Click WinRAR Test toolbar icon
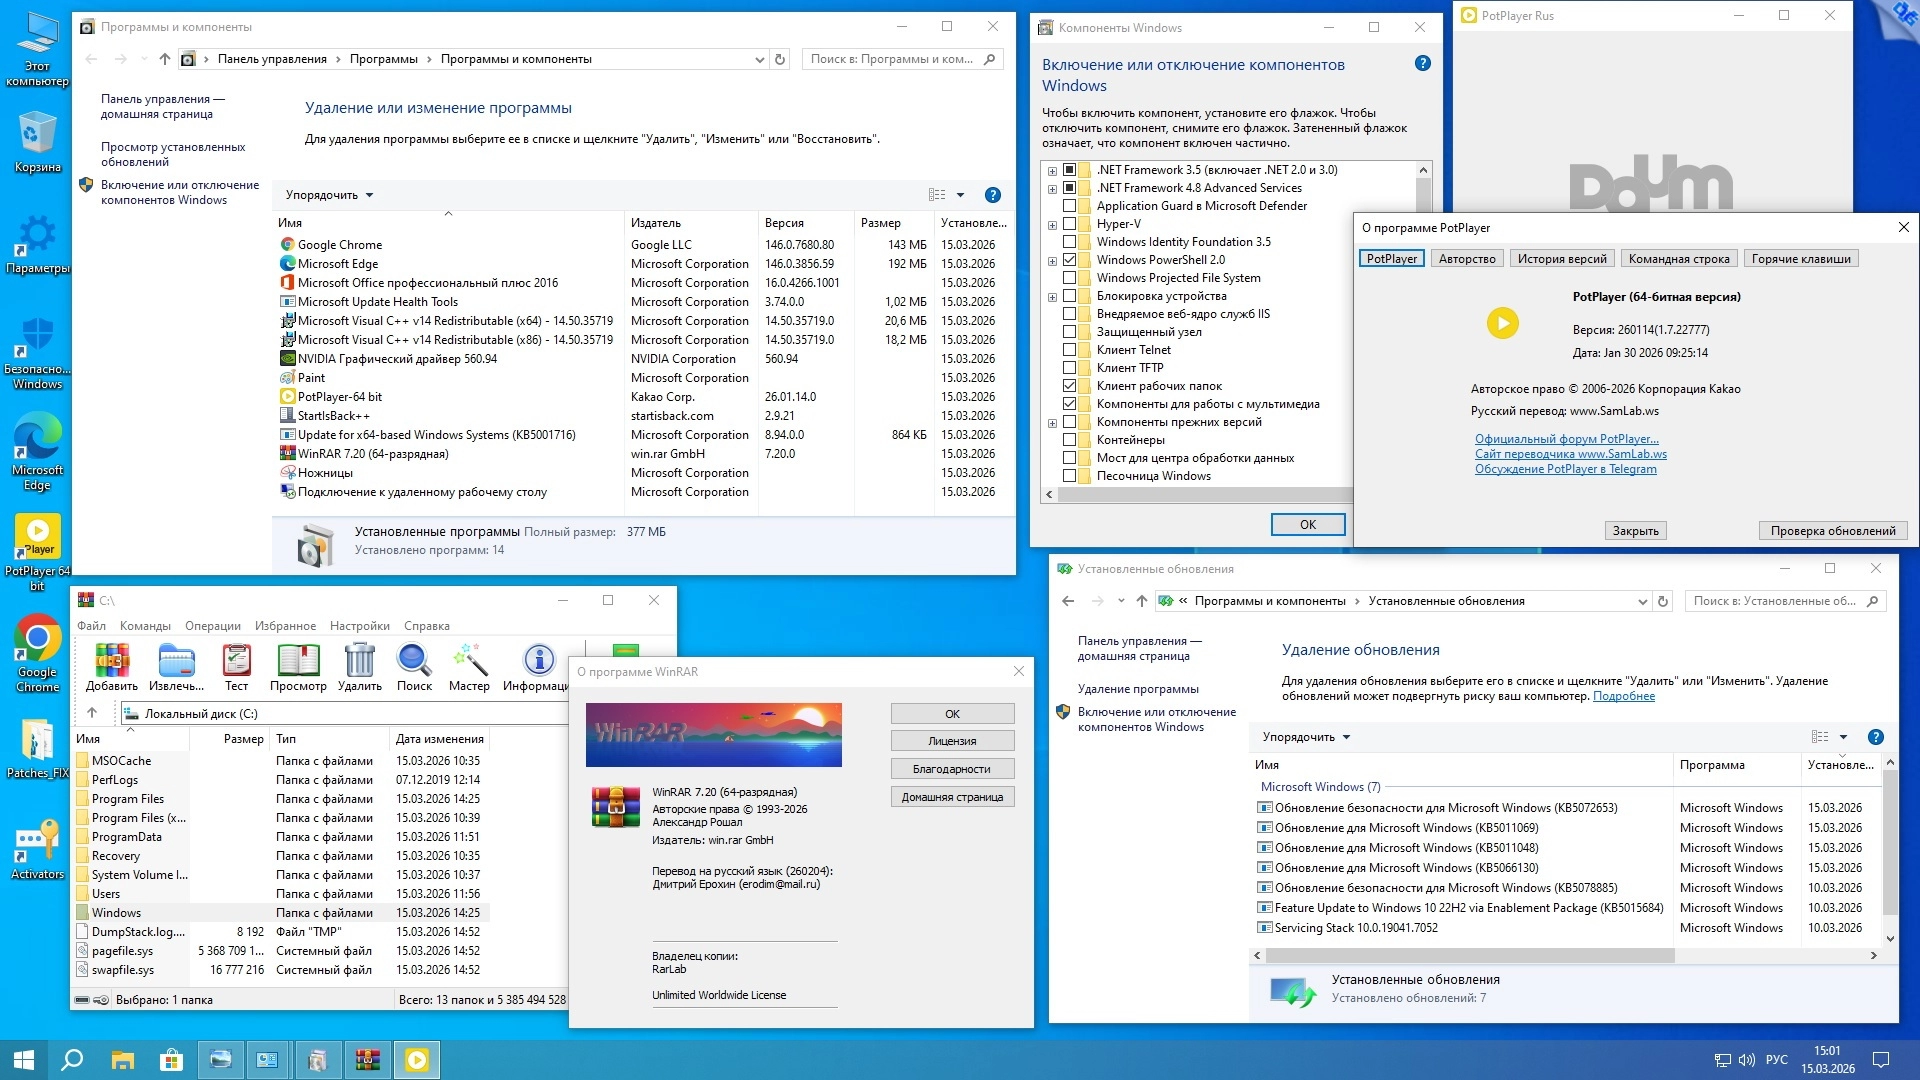1920x1080 pixels. 236,662
